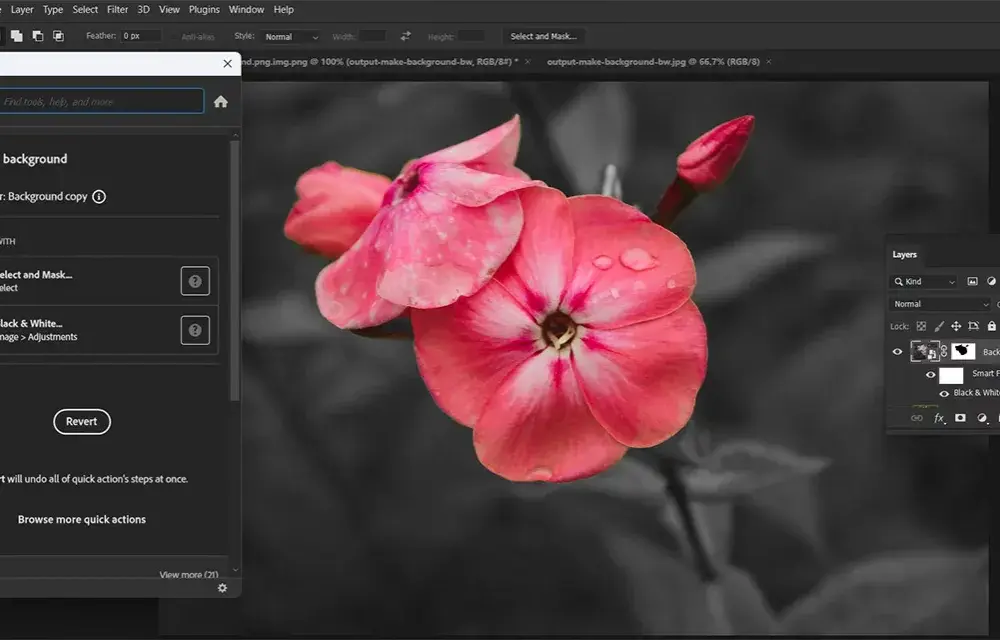Toggle Black & White filter visibility eye
This screenshot has height=640, width=1000.
(x=944, y=394)
